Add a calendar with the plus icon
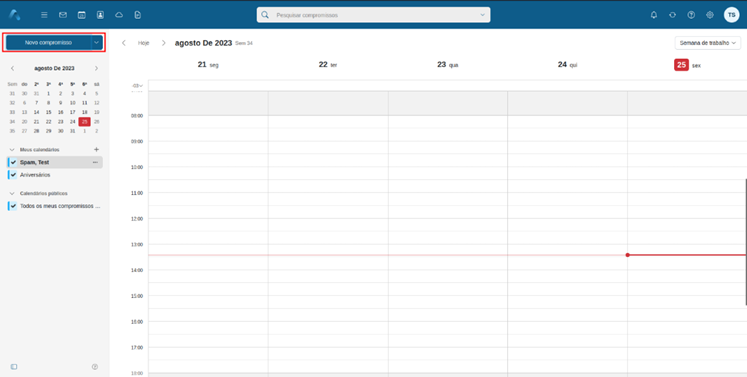The width and height of the screenshot is (747, 377). pos(96,149)
